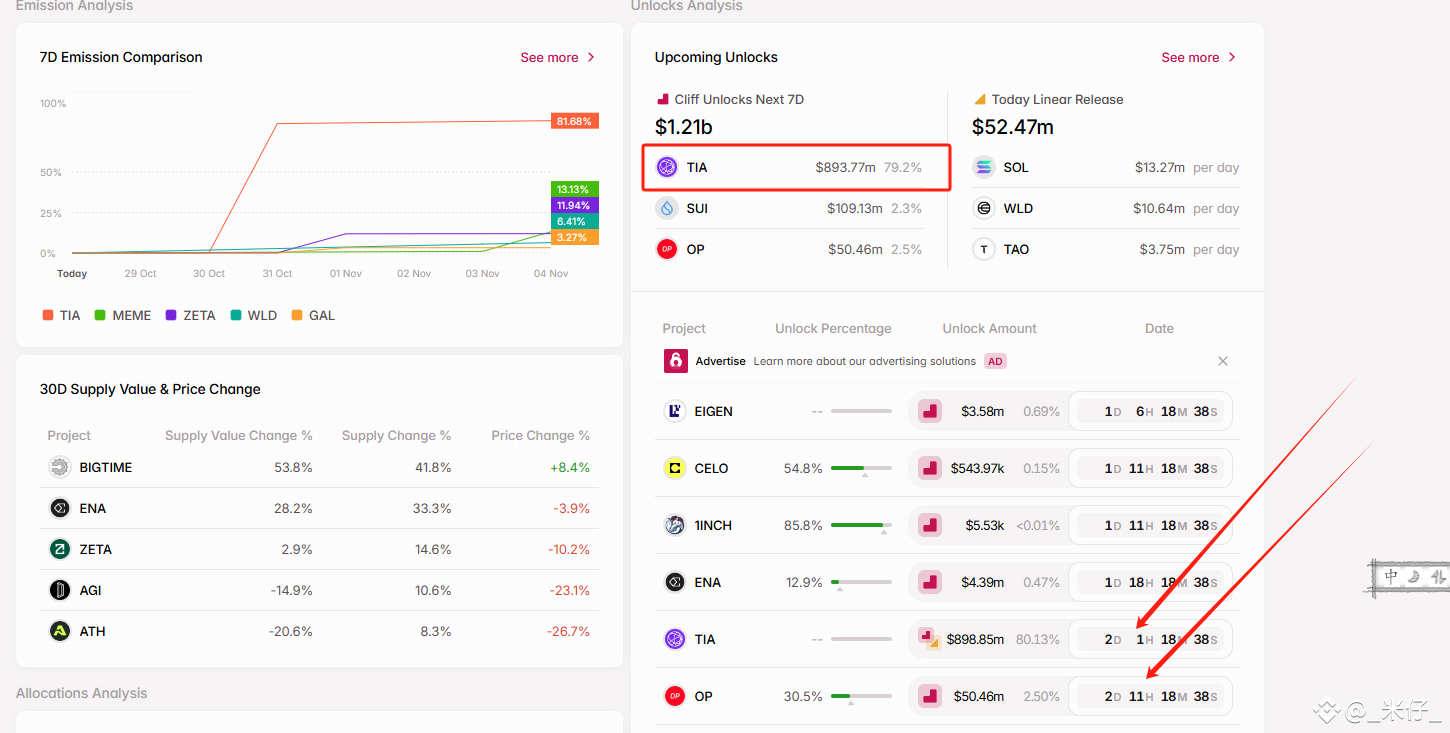Click TIA $893.77m unlock value
1450x733 pixels.
point(846,167)
